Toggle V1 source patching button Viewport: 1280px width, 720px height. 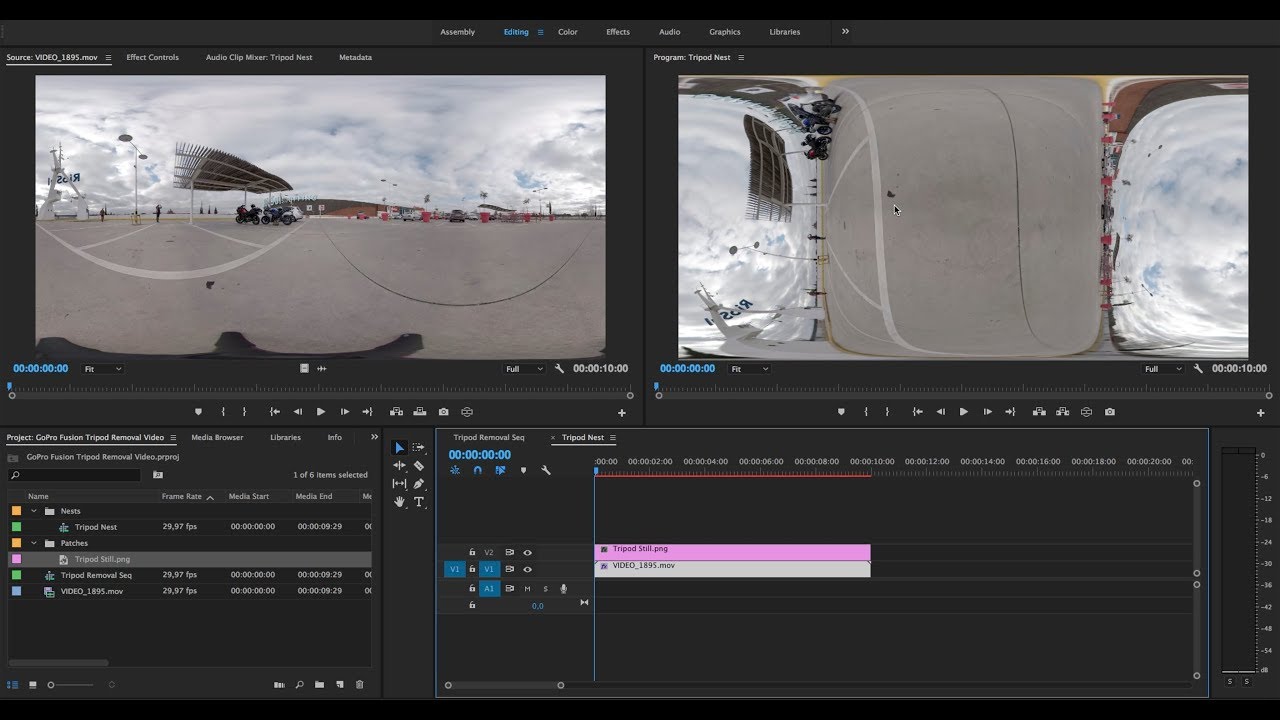(454, 569)
